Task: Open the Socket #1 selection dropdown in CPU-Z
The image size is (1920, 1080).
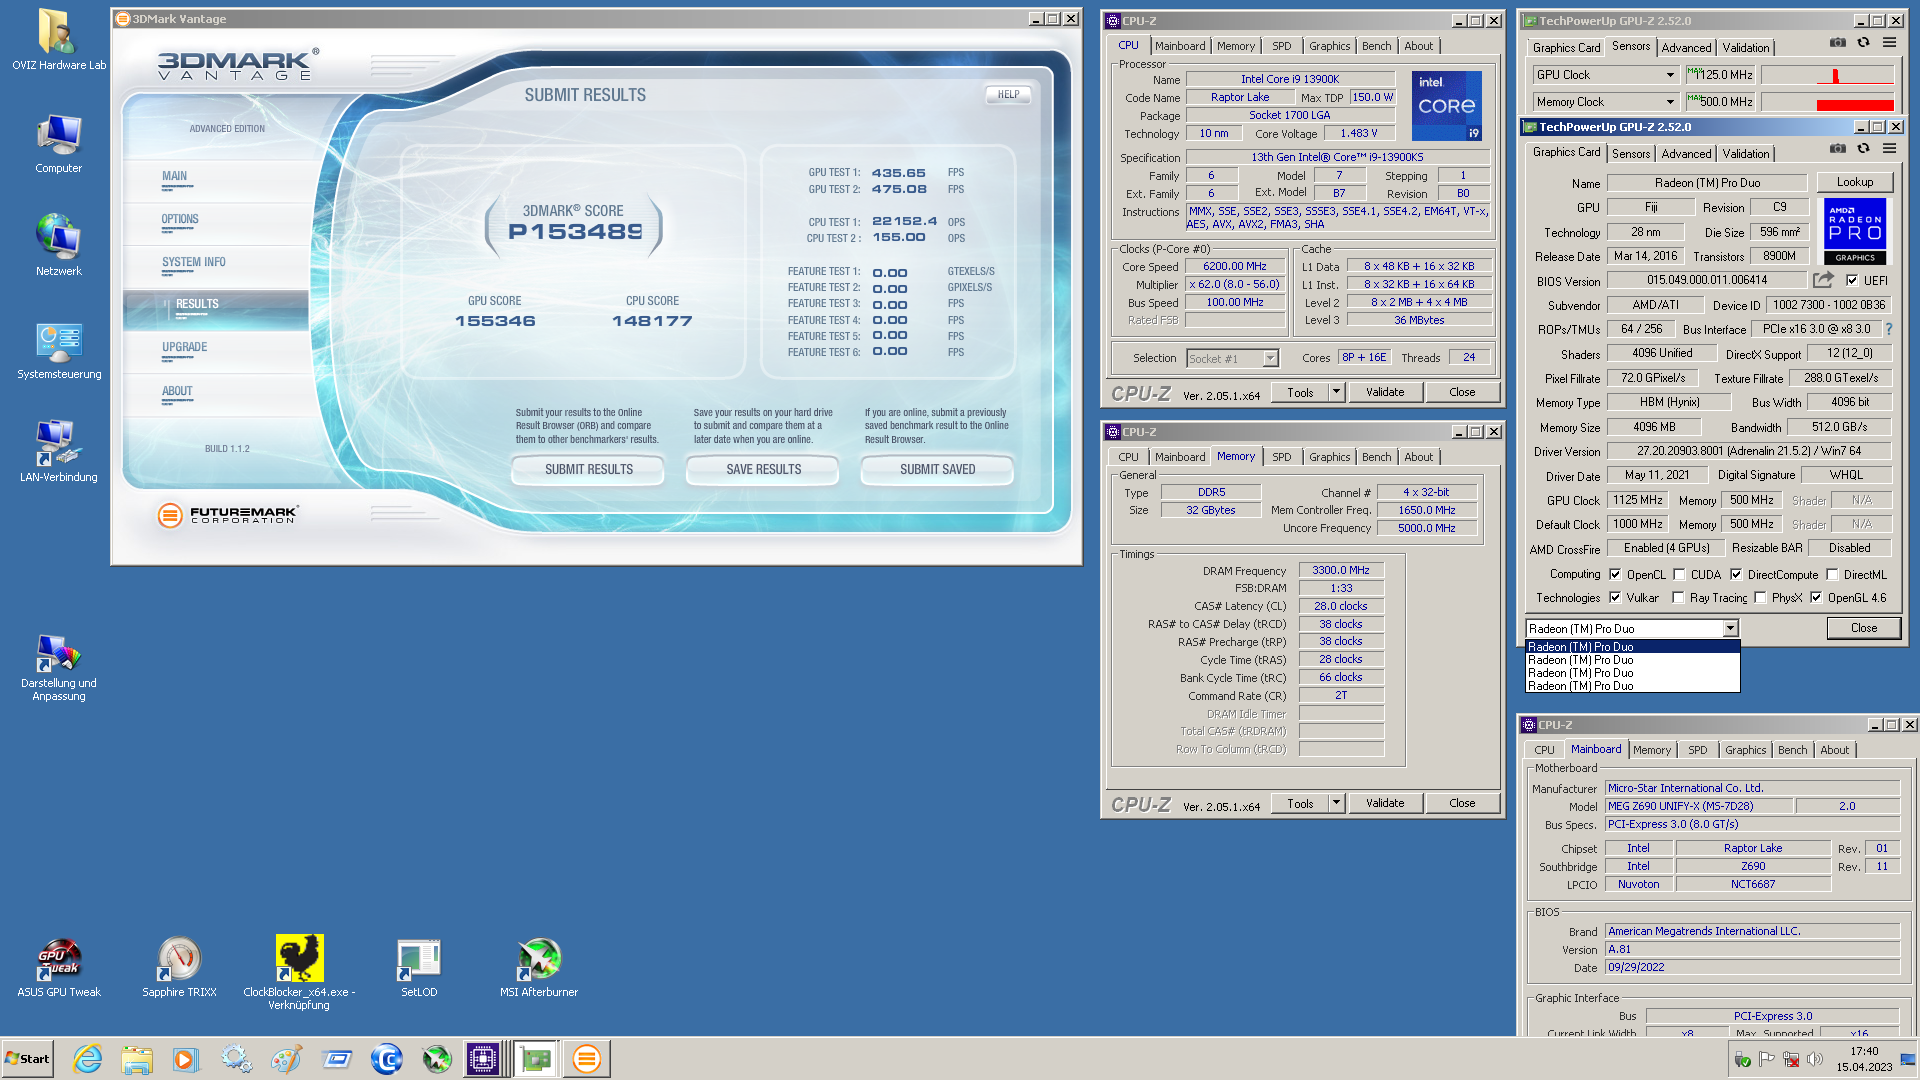Action: 1270,358
